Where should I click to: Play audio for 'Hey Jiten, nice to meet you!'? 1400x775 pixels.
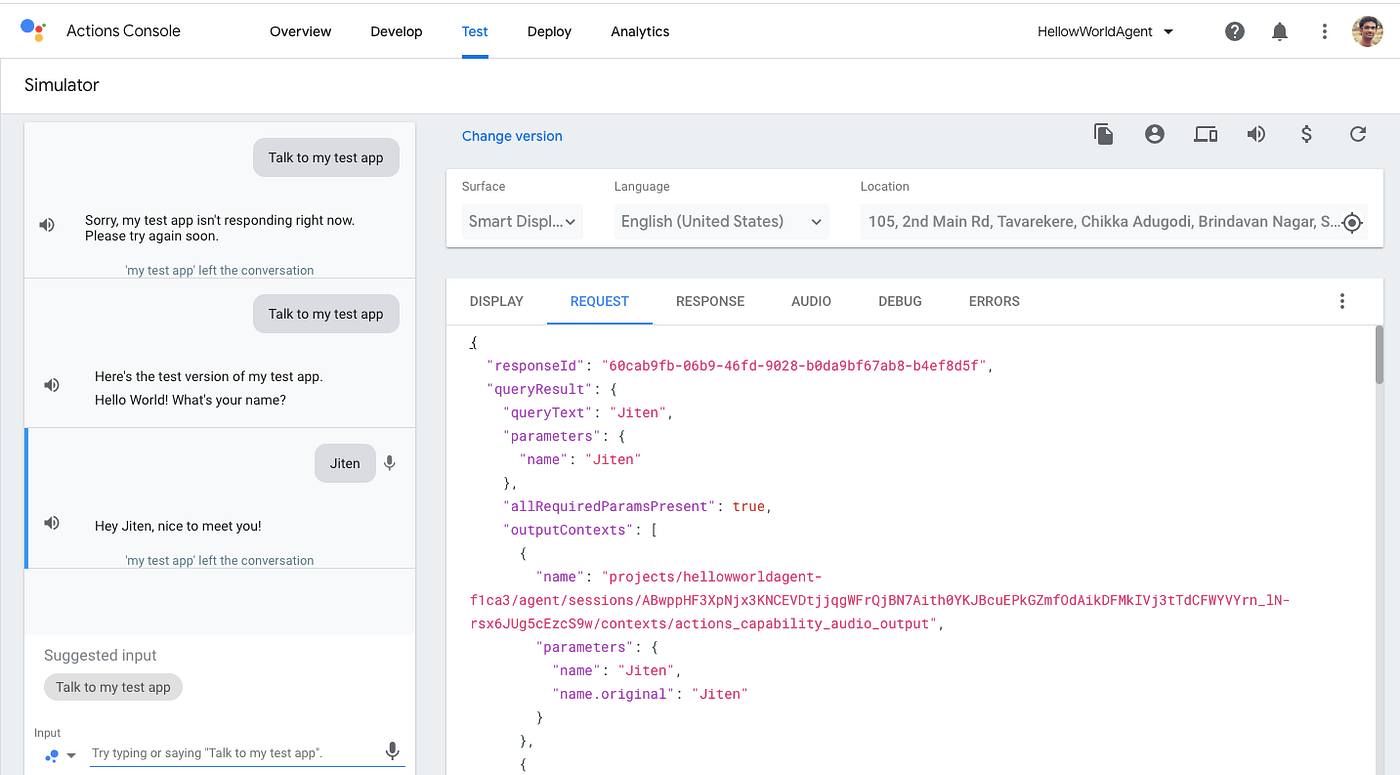(52, 523)
